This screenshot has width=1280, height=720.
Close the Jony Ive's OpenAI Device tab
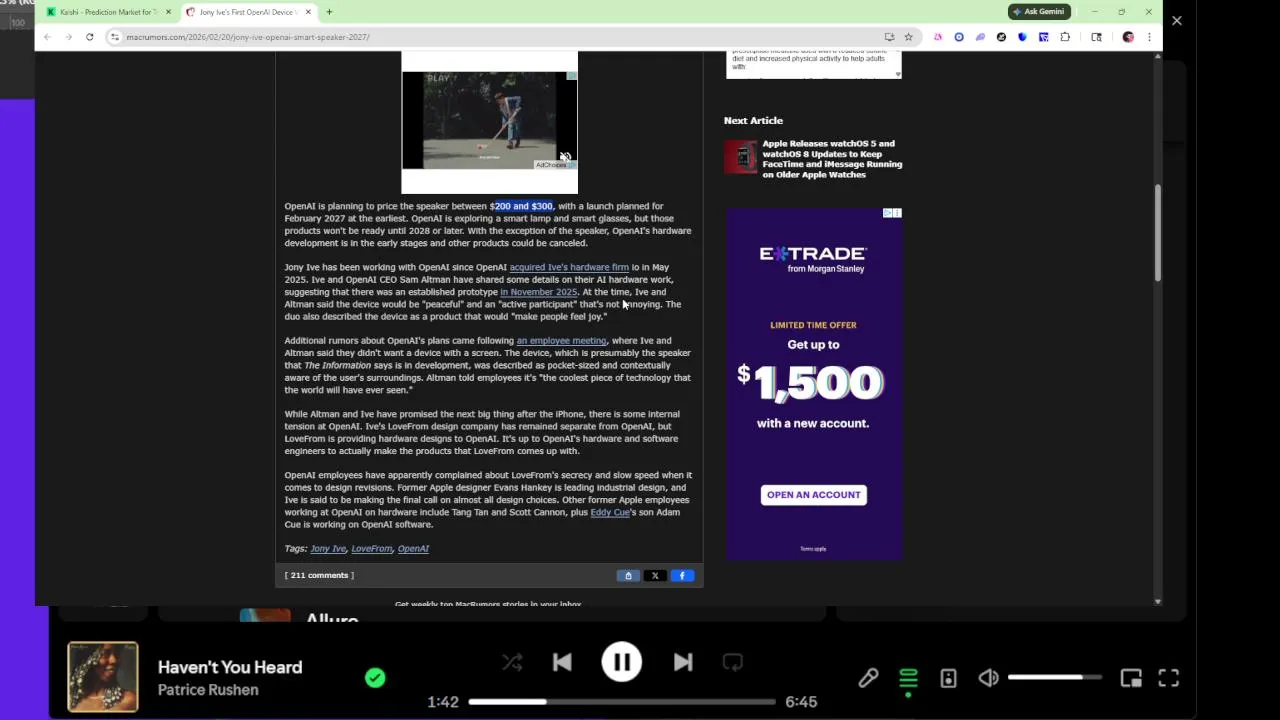(308, 12)
